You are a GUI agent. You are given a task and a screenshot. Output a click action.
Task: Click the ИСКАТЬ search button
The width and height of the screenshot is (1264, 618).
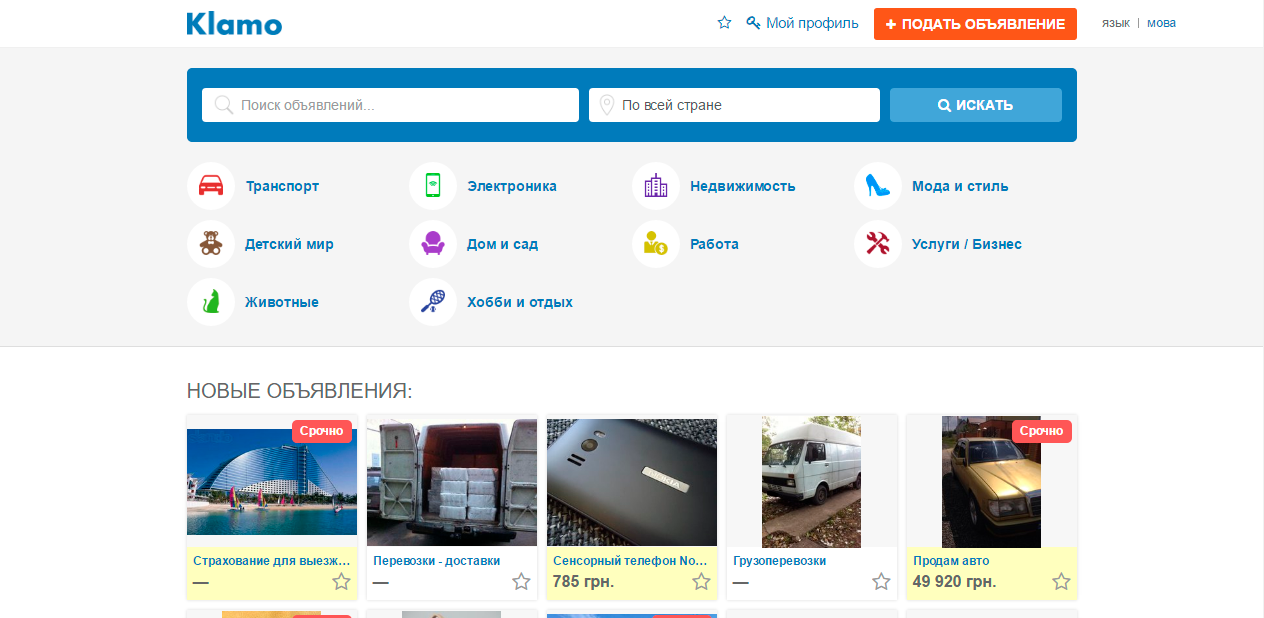coord(975,105)
